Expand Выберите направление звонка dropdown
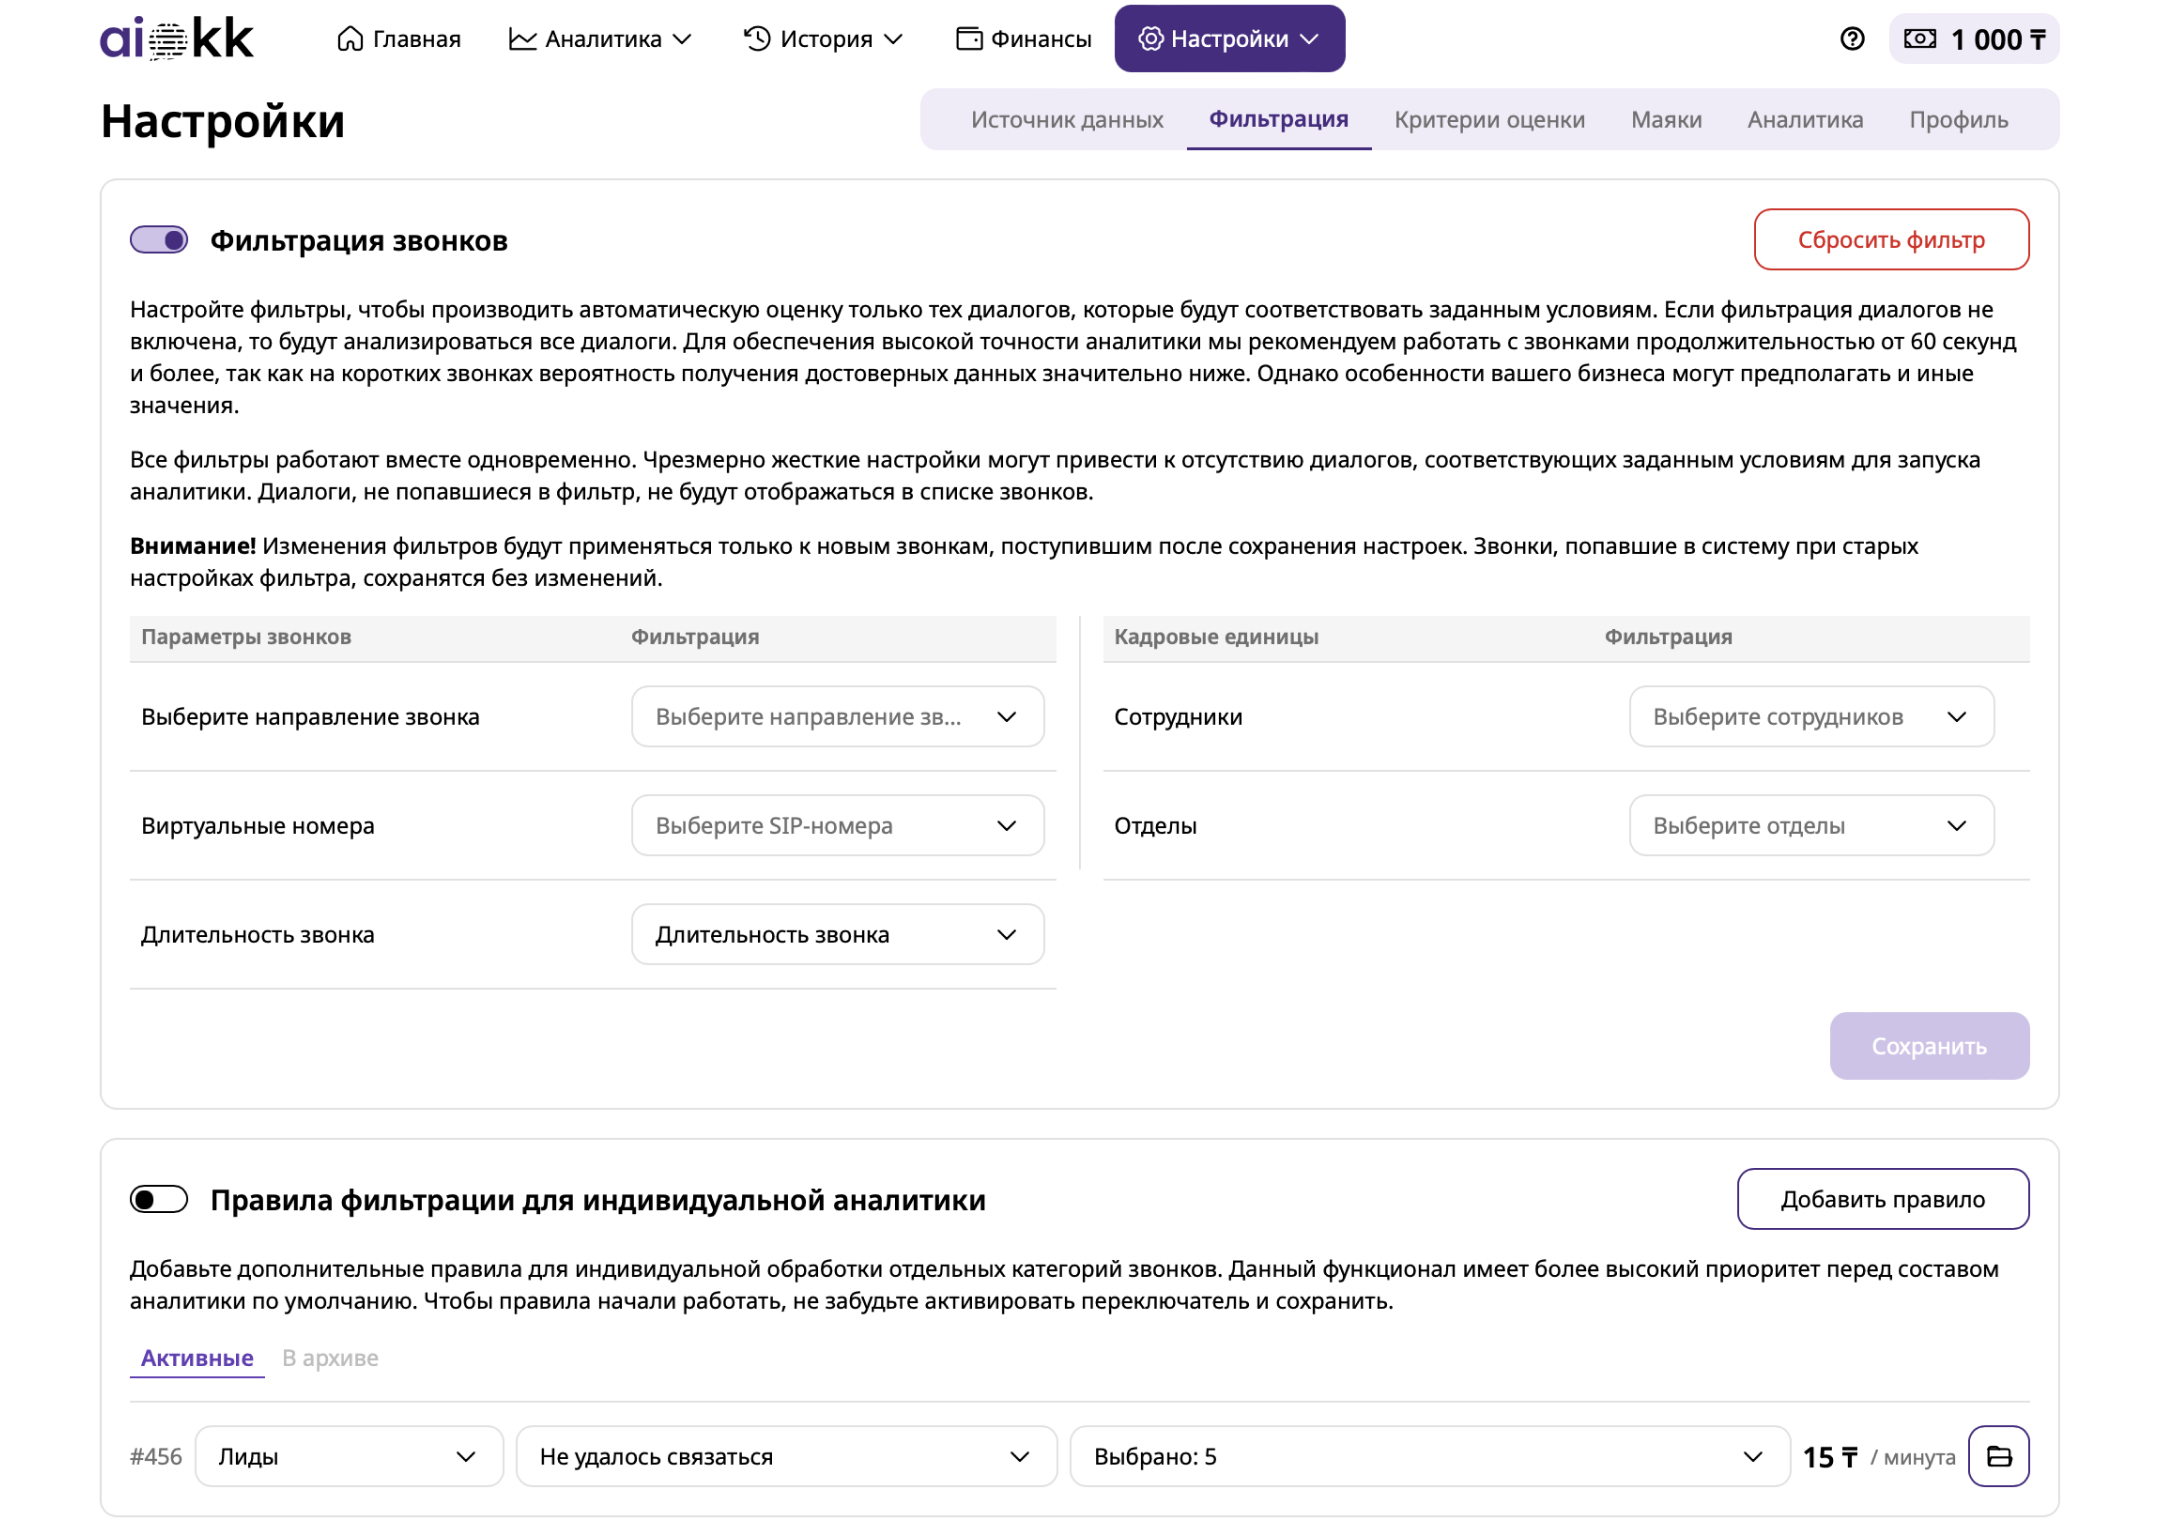The height and width of the screenshot is (1536, 2160). coord(837,717)
